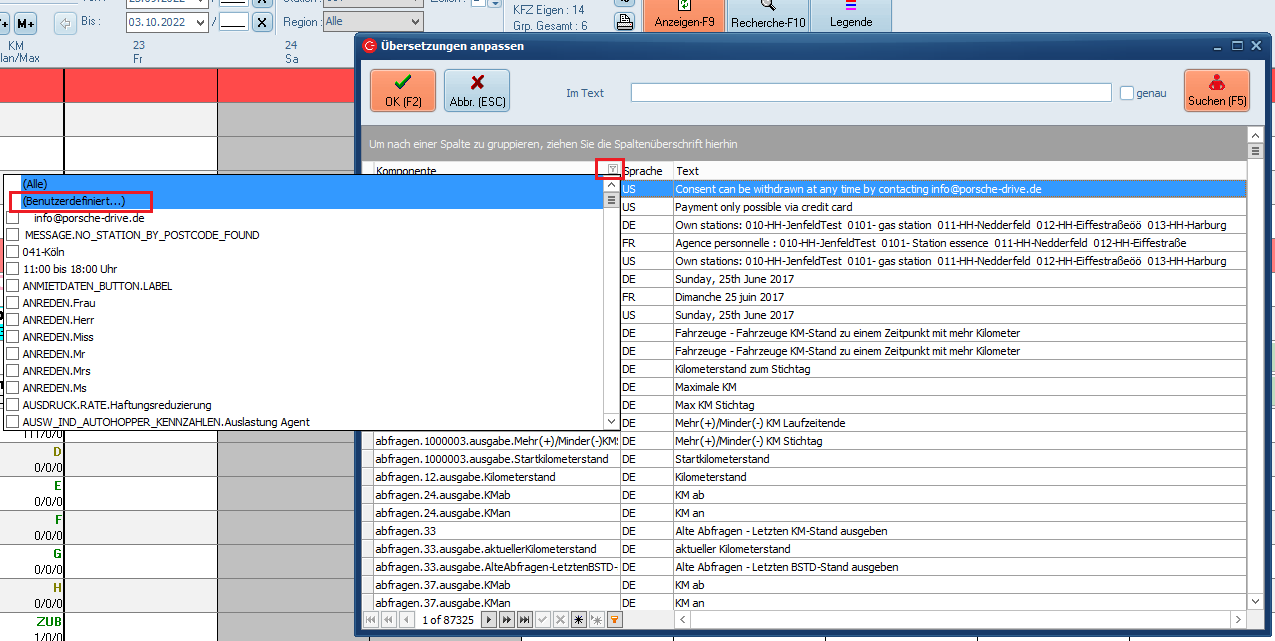Skip to next page of records
Viewport: 1275px width, 641px height.
(506, 620)
